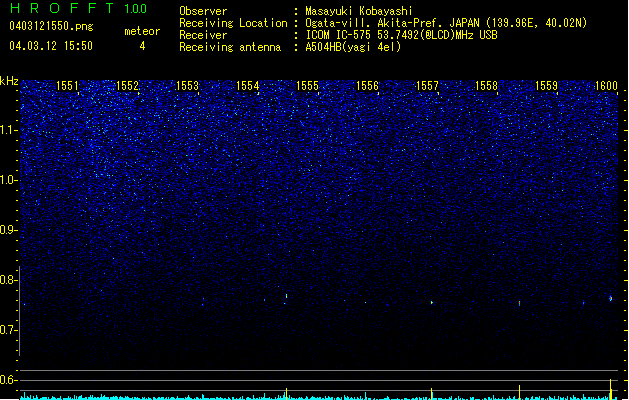Click the 0.8 frequency axis label
This screenshot has width=629, height=400.
coord(9,280)
